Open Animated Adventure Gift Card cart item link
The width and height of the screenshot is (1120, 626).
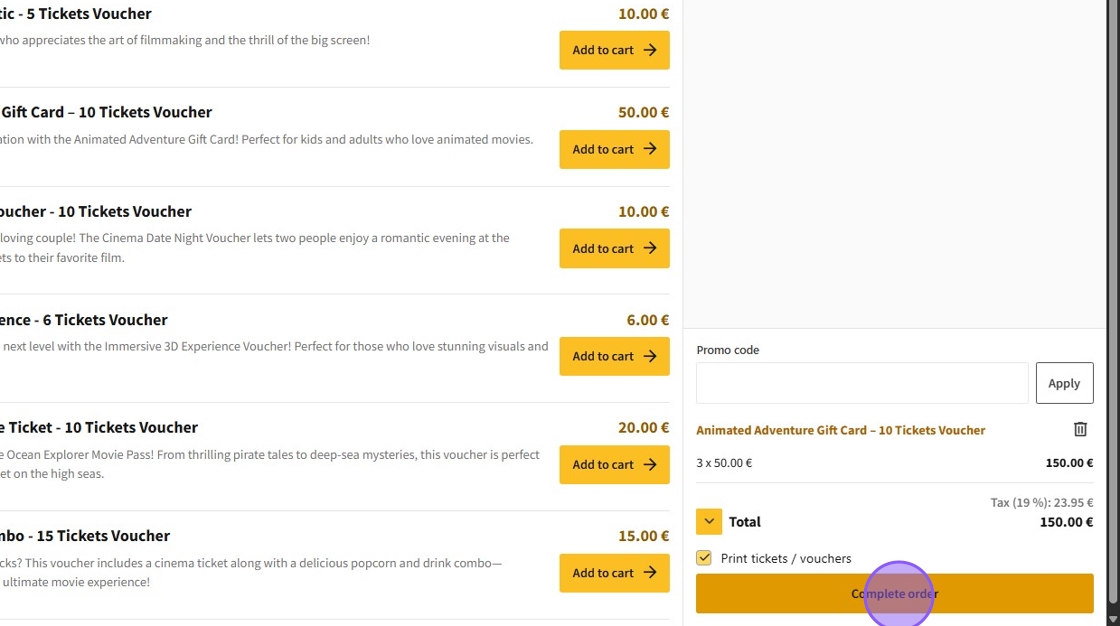(840, 430)
